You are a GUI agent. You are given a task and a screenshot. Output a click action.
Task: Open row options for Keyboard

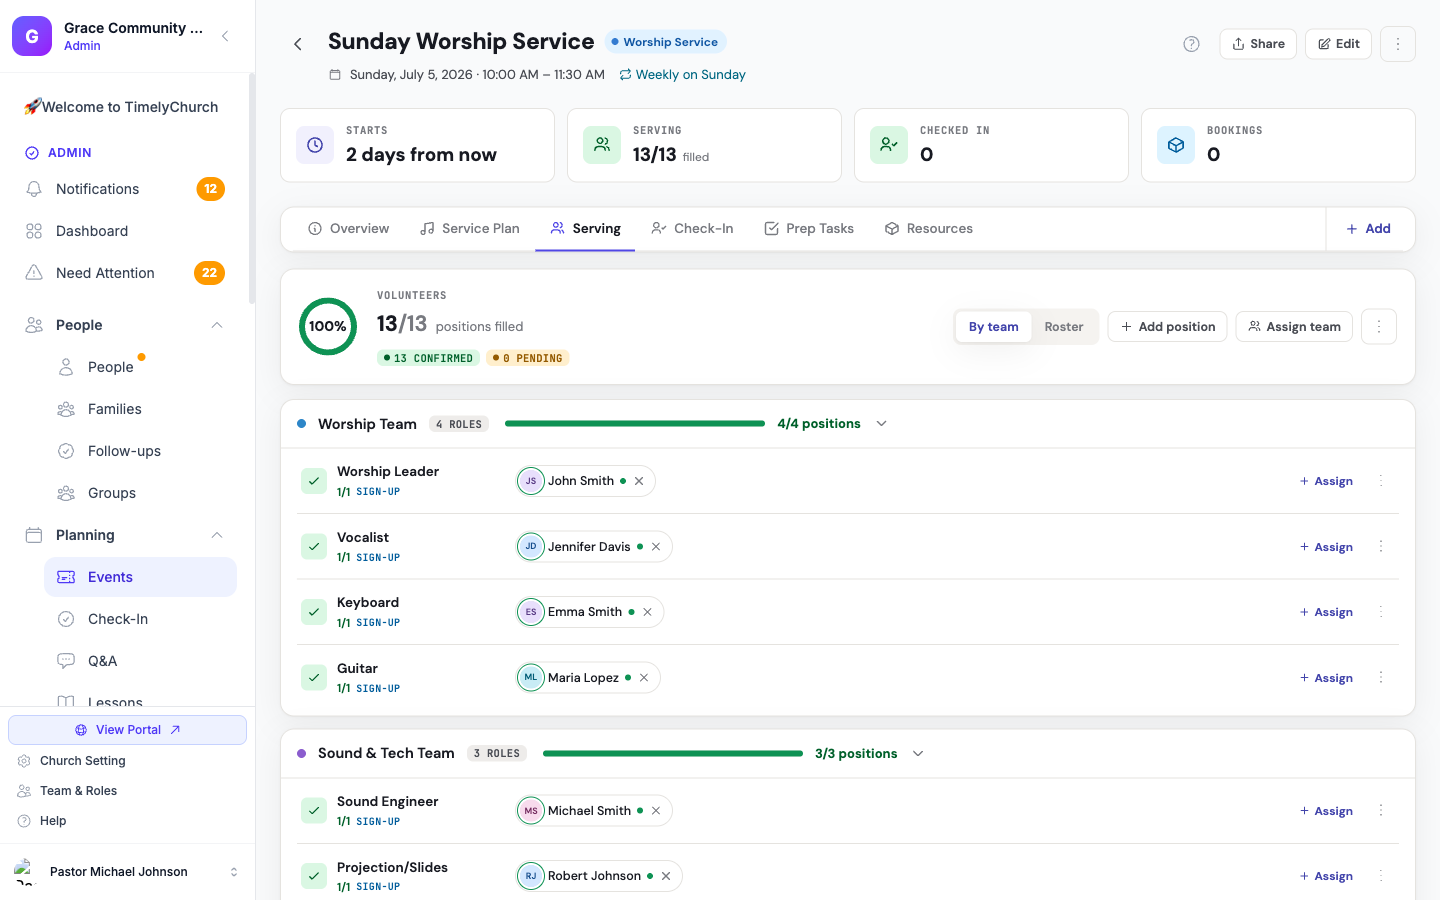(x=1381, y=612)
